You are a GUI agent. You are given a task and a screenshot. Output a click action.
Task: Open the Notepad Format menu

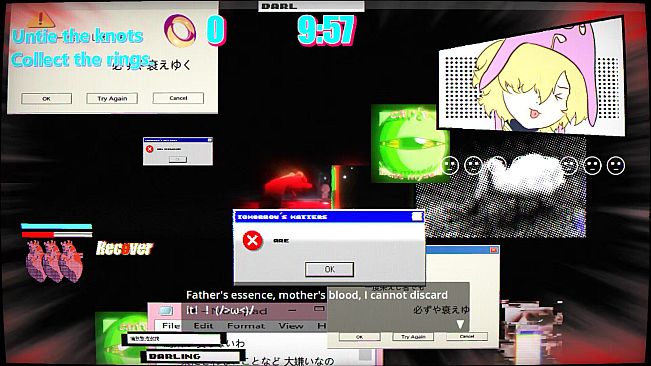click(246, 326)
